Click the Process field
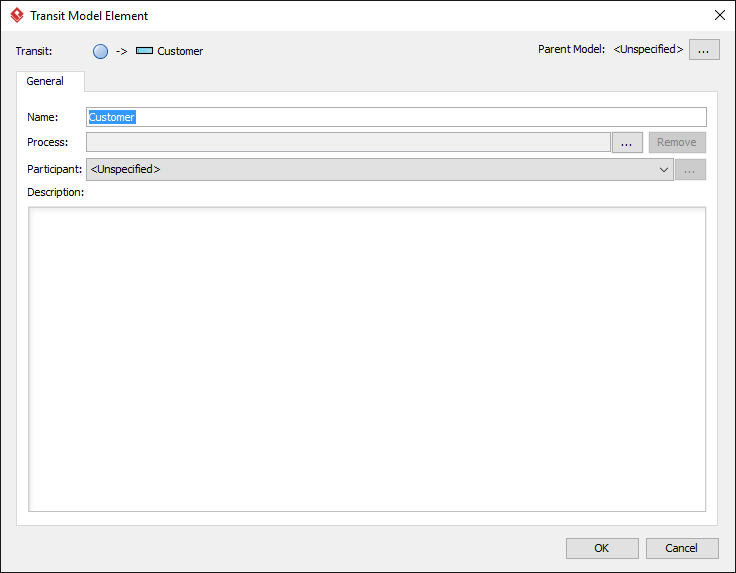The height and width of the screenshot is (573, 736). 348,142
